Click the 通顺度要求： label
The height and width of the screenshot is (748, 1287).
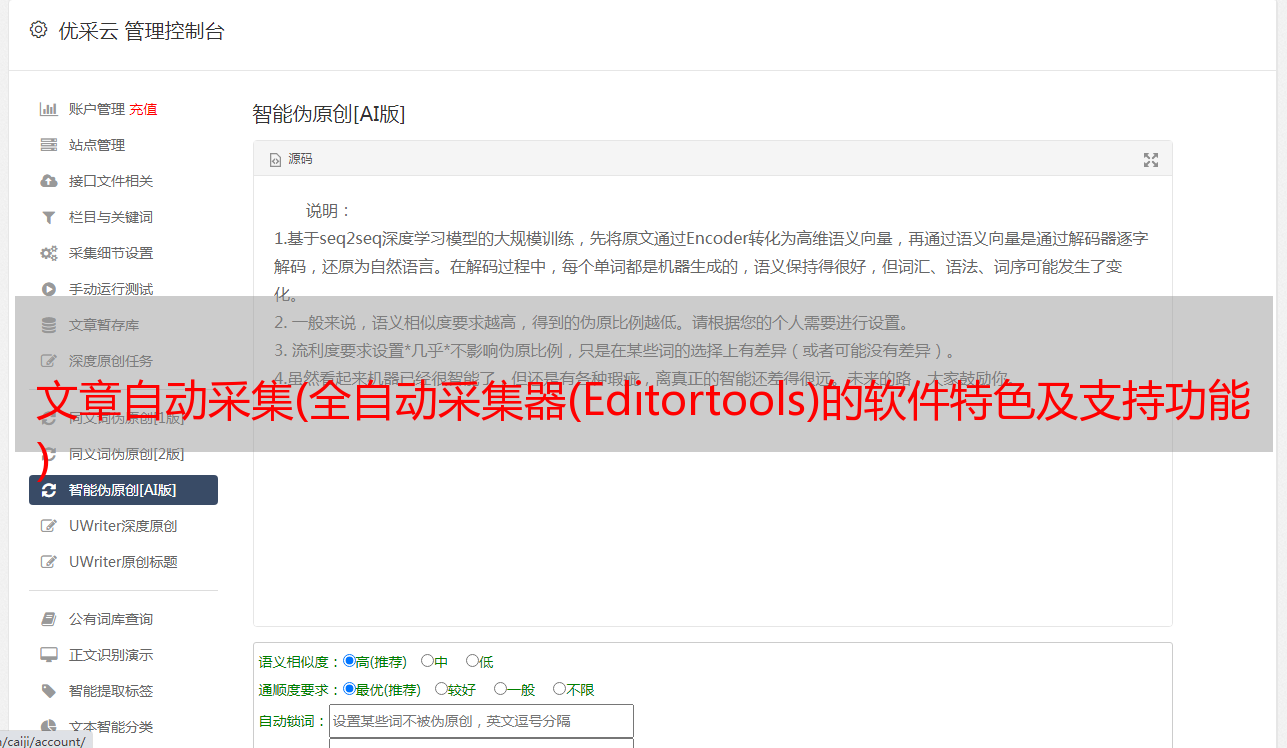click(300, 690)
